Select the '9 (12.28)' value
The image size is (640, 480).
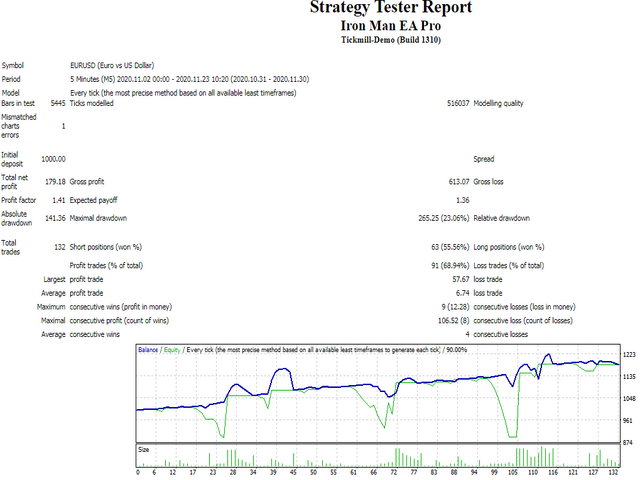point(455,307)
